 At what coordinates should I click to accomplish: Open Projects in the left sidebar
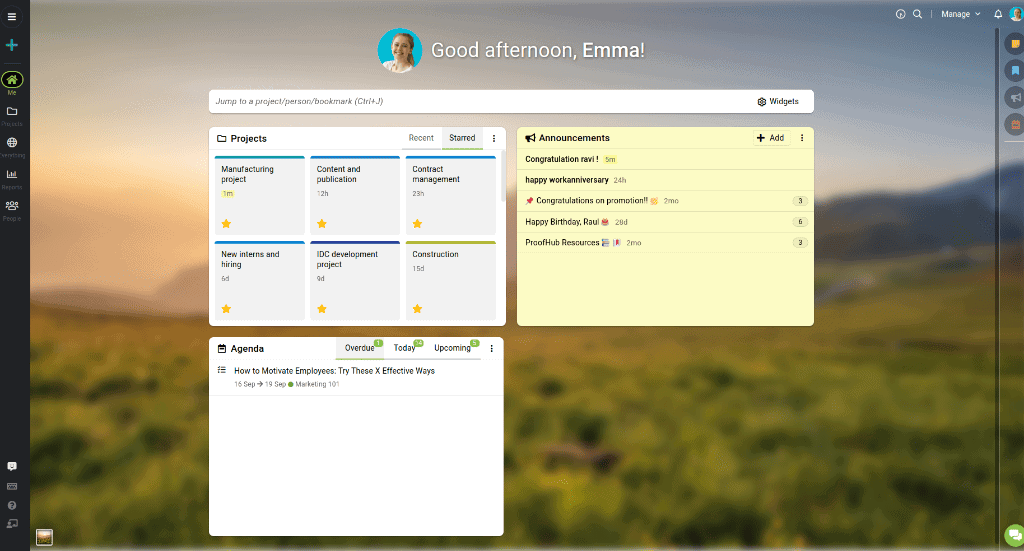(x=12, y=112)
